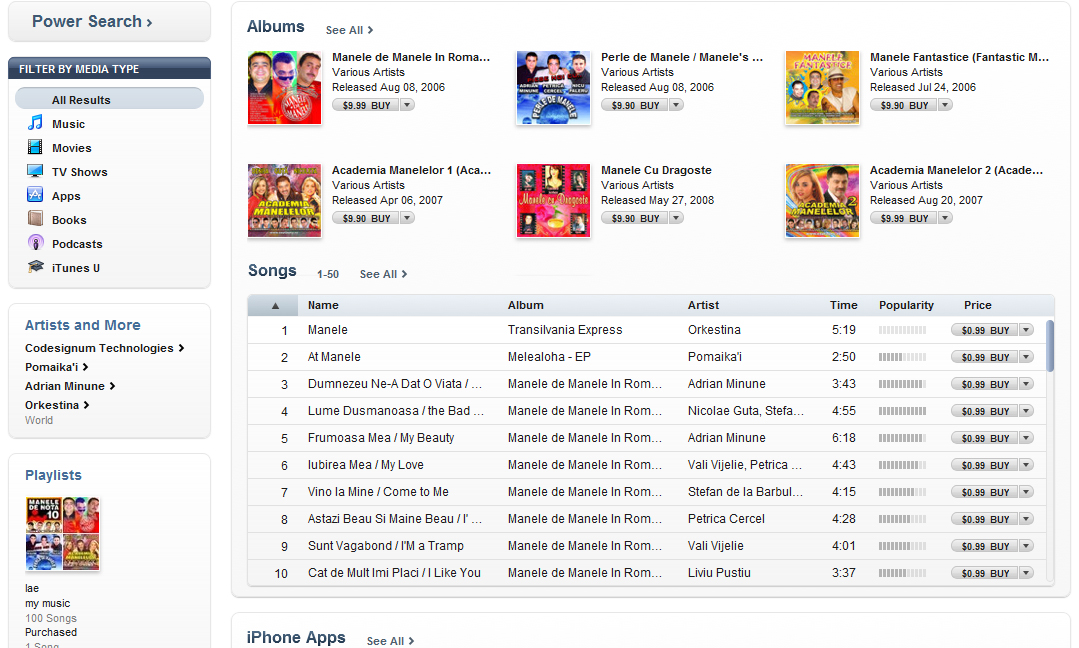Open buy dropdown arrow for Manele song
Viewport: 1079px width, 648px height.
pos(1027,330)
